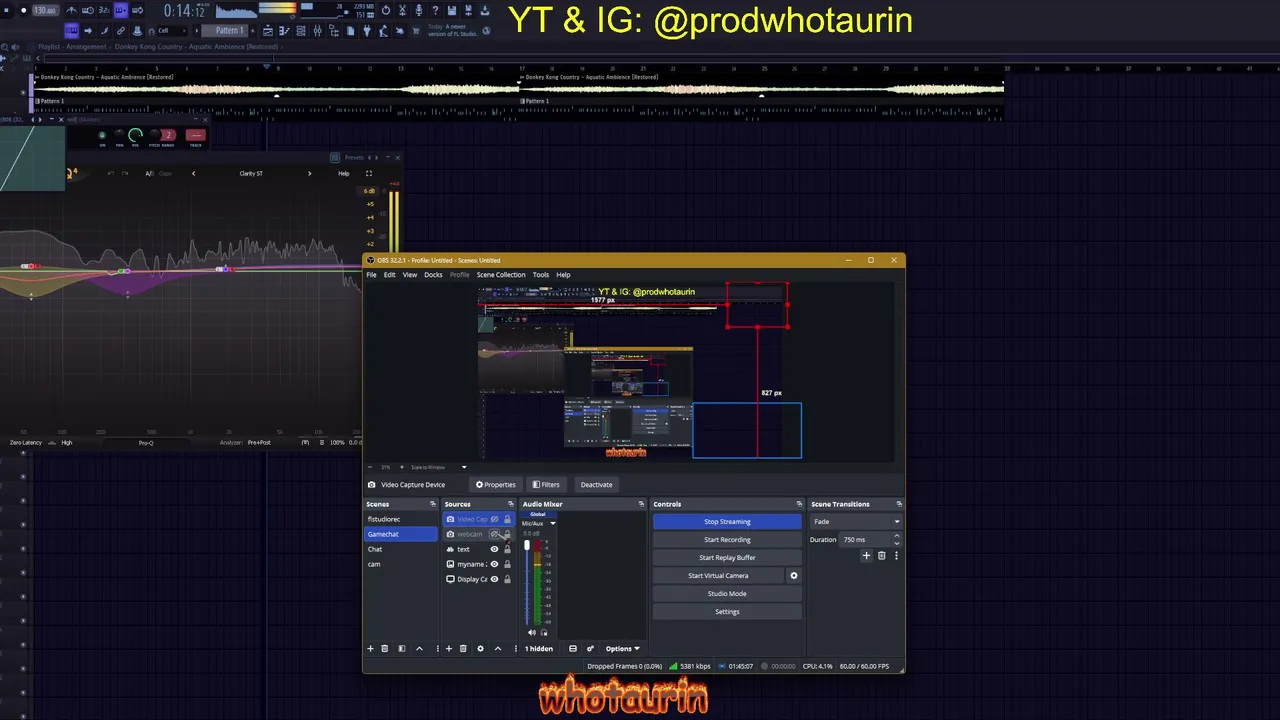Open Mic/Aux channel dropdown arrow
This screenshot has height=720, width=1280.
pyautogui.click(x=552, y=524)
